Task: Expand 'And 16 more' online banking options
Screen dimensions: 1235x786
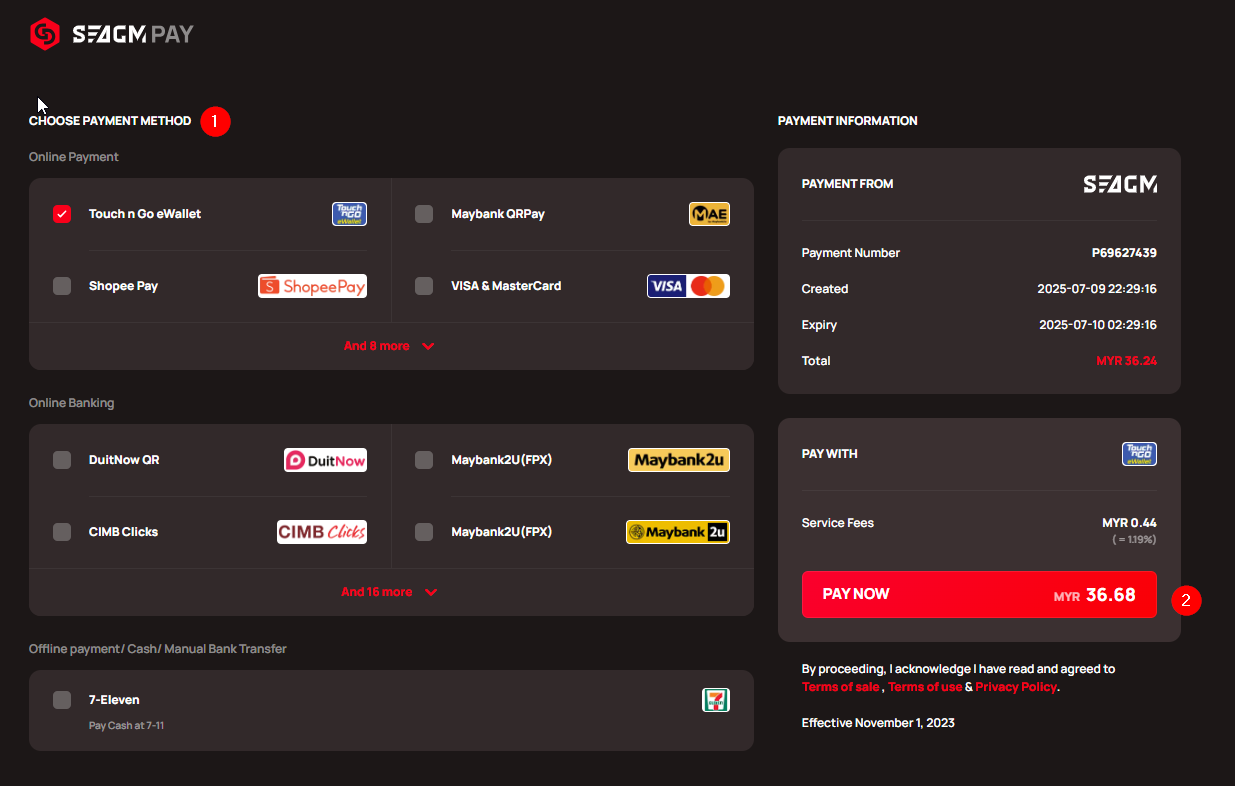Action: [389, 592]
